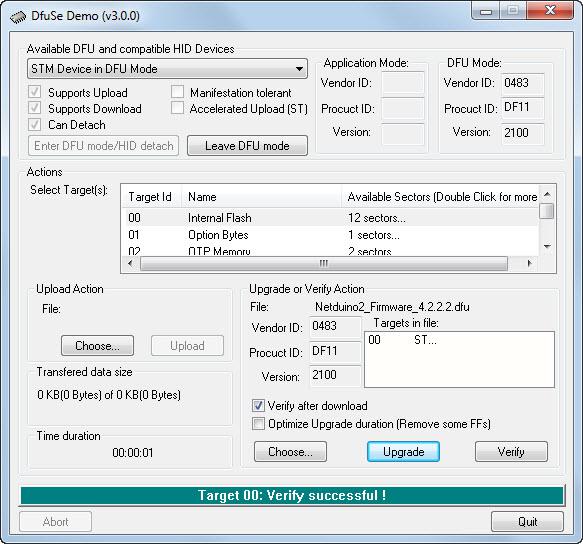Click the horizontal scrollbar left arrow
This screenshot has width=583, height=544.
click(x=131, y=264)
